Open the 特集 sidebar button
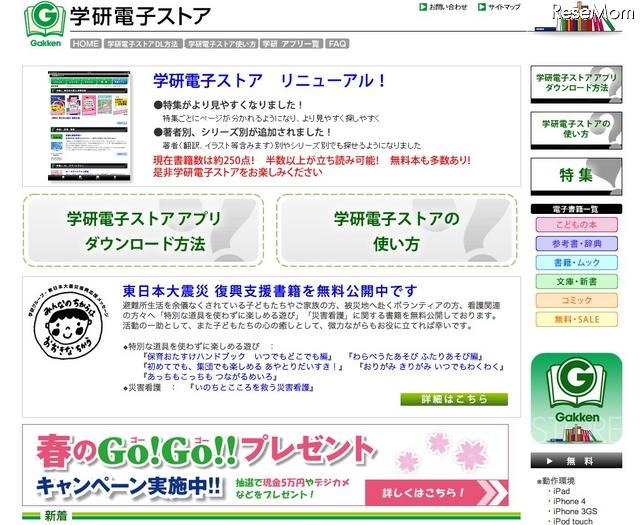The width and height of the screenshot is (640, 525). [x=576, y=176]
